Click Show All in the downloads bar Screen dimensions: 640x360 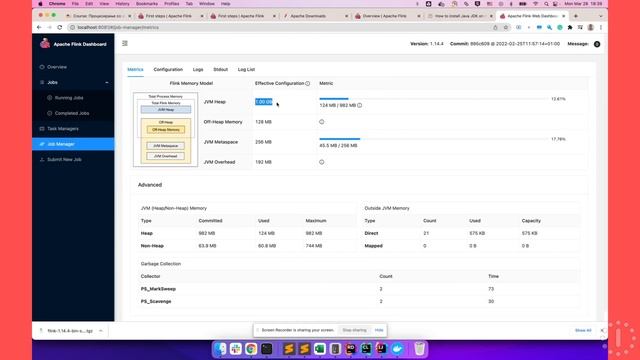pos(583,330)
